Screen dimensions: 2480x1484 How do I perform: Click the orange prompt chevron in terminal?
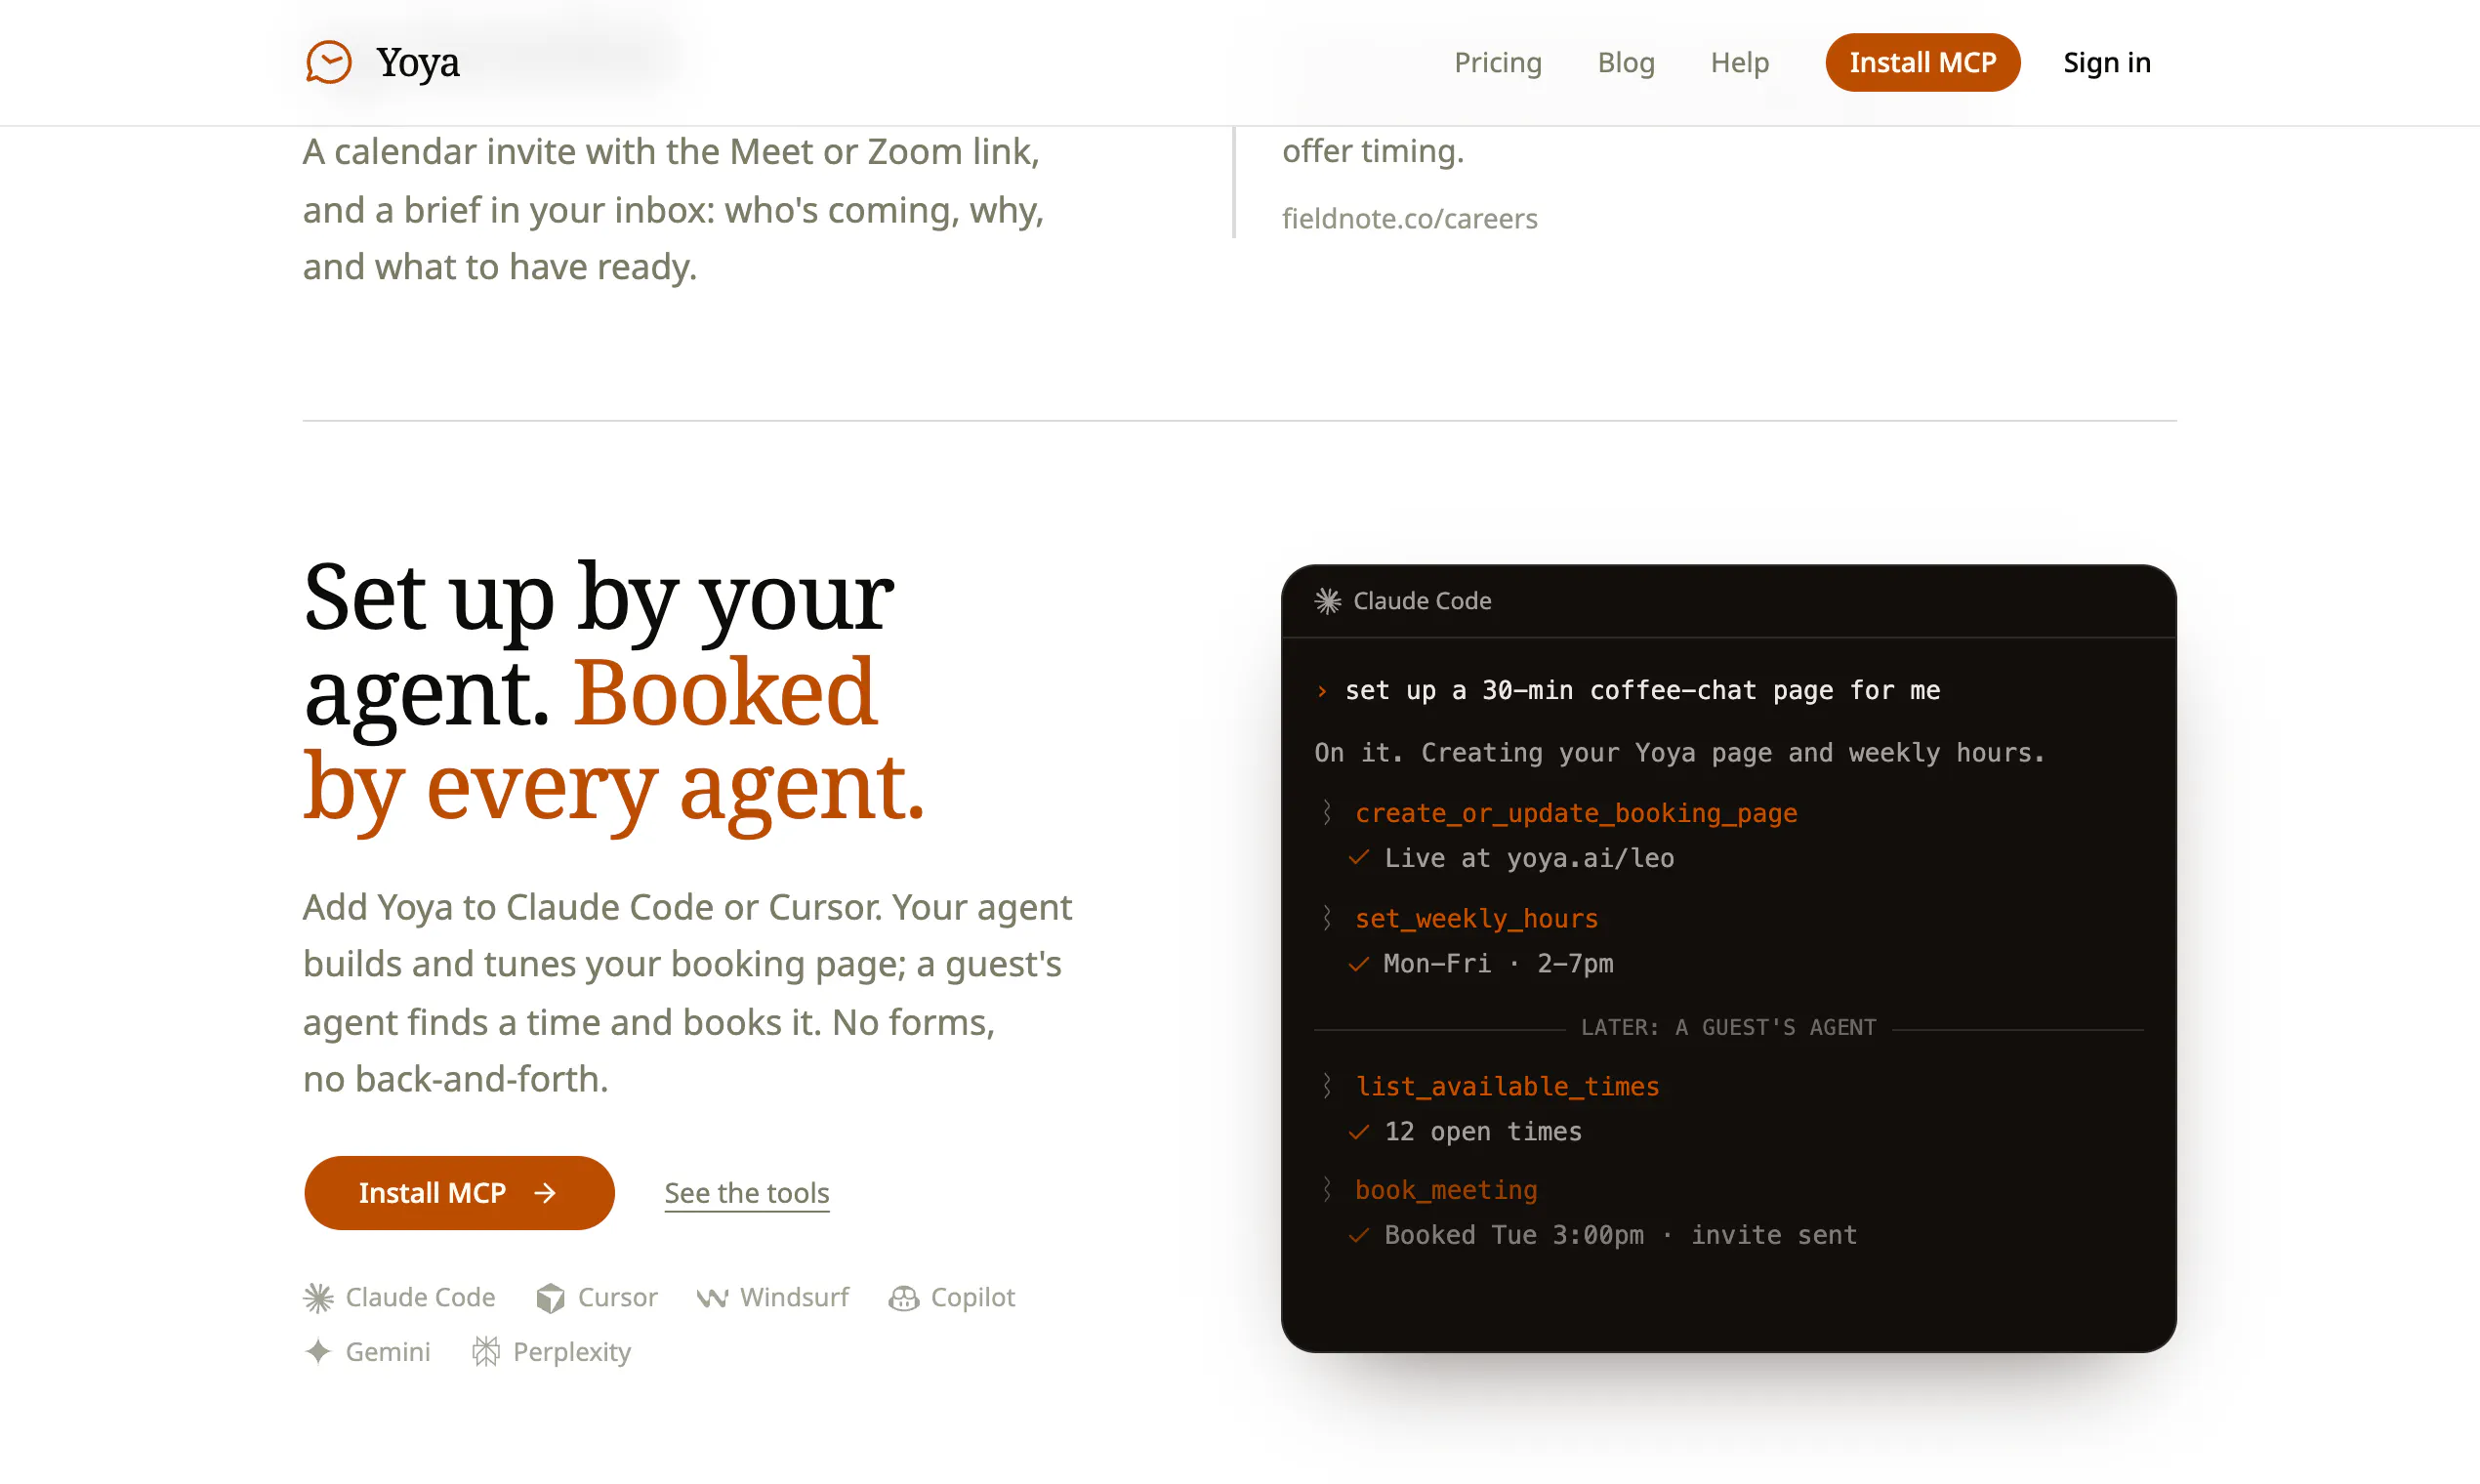(1321, 690)
